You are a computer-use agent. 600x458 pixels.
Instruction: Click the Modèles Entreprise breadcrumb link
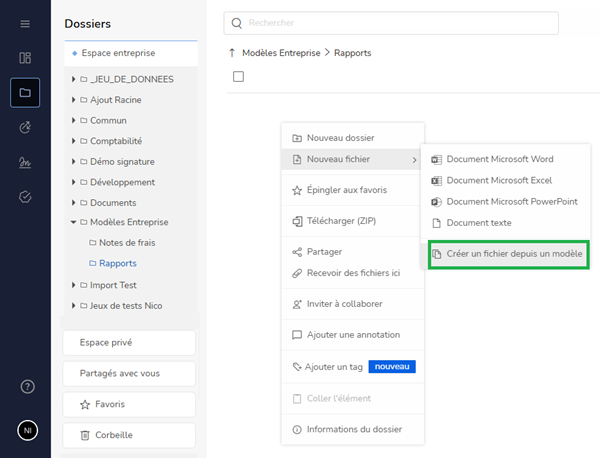click(281, 53)
